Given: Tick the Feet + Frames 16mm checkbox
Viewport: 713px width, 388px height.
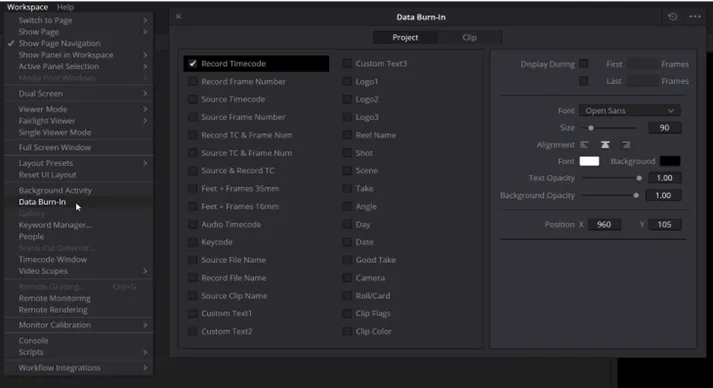Looking at the screenshot, I should pos(192,207).
